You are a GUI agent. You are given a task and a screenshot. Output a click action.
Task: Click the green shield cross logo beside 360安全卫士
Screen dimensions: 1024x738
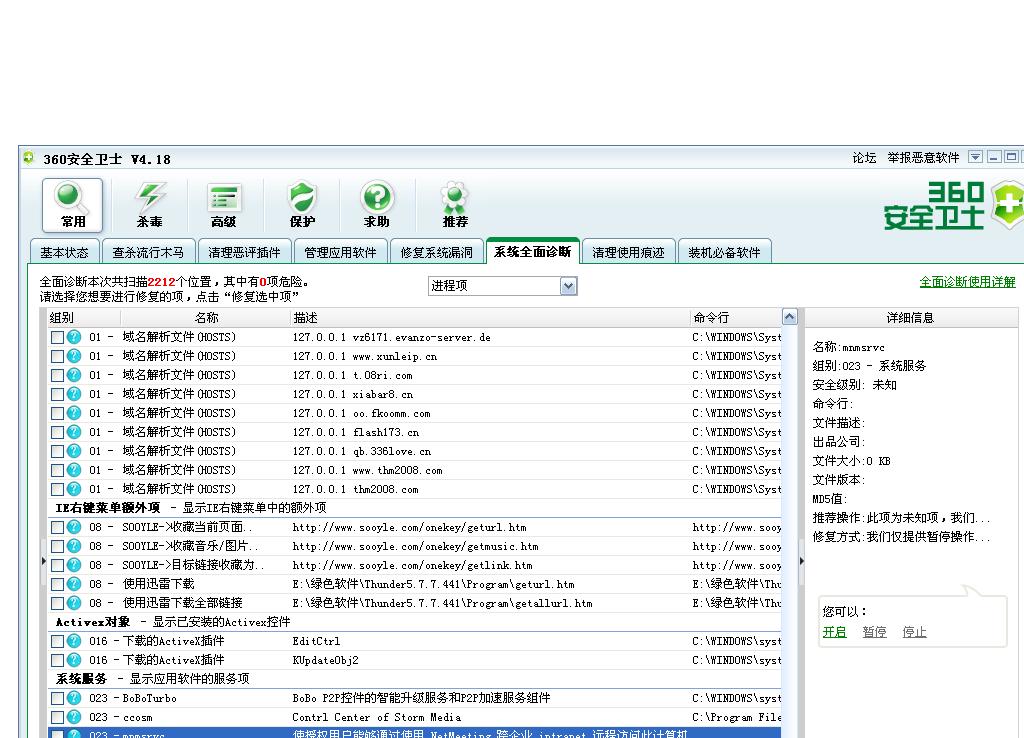tap(1008, 205)
